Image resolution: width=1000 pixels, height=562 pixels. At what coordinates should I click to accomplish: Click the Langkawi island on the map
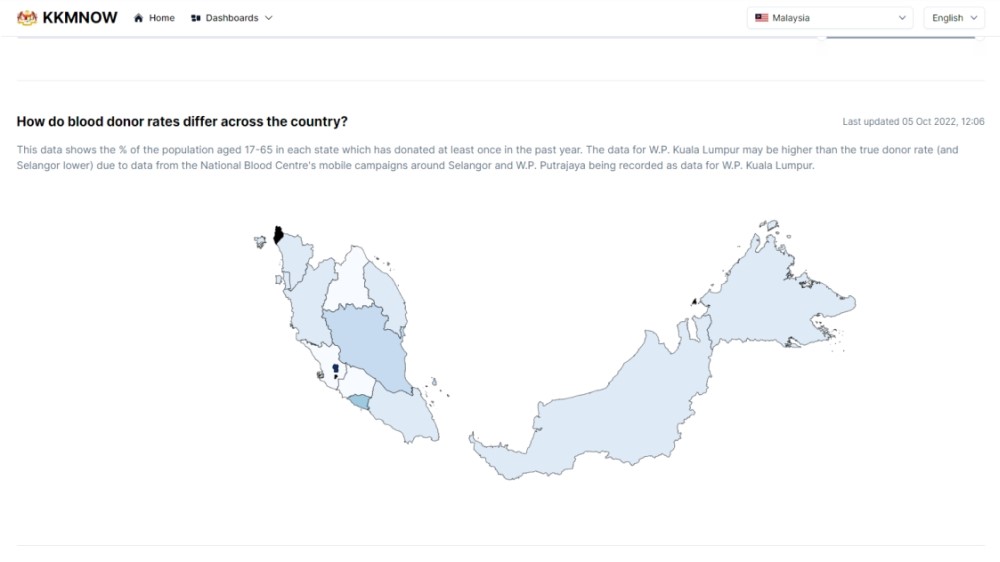[x=260, y=242]
